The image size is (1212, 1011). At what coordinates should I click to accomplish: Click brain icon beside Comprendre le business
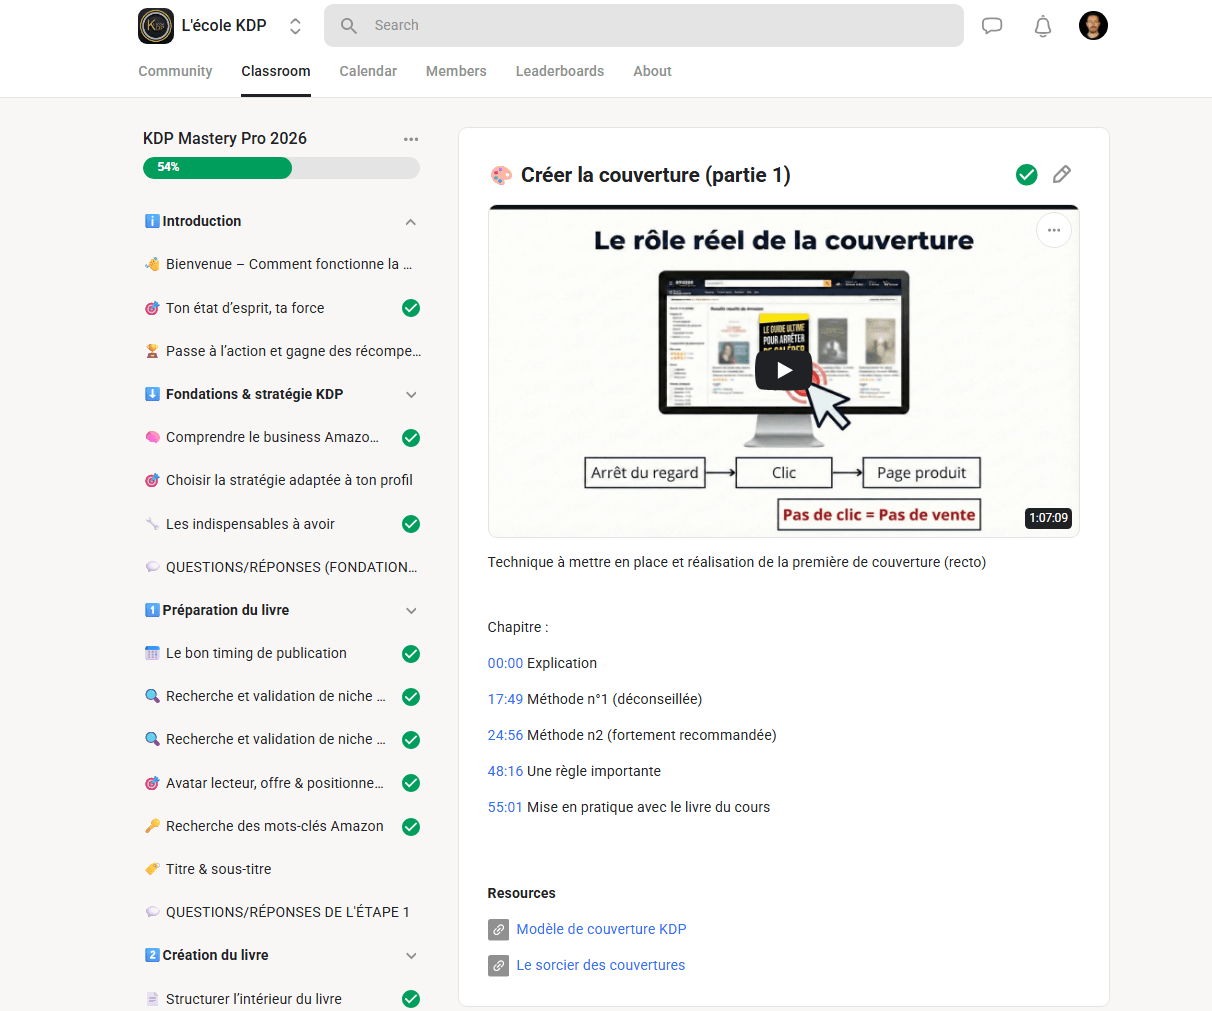coord(152,437)
